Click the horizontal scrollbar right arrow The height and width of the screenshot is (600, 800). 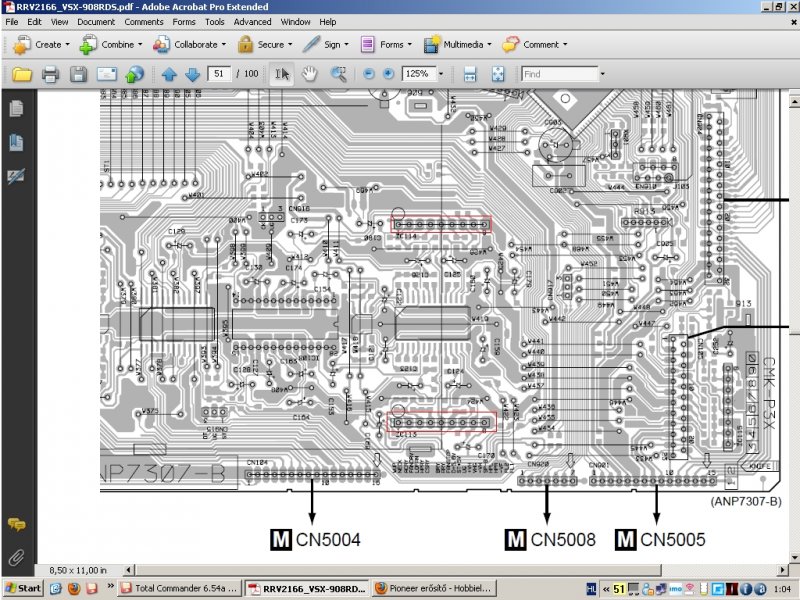pos(783,569)
